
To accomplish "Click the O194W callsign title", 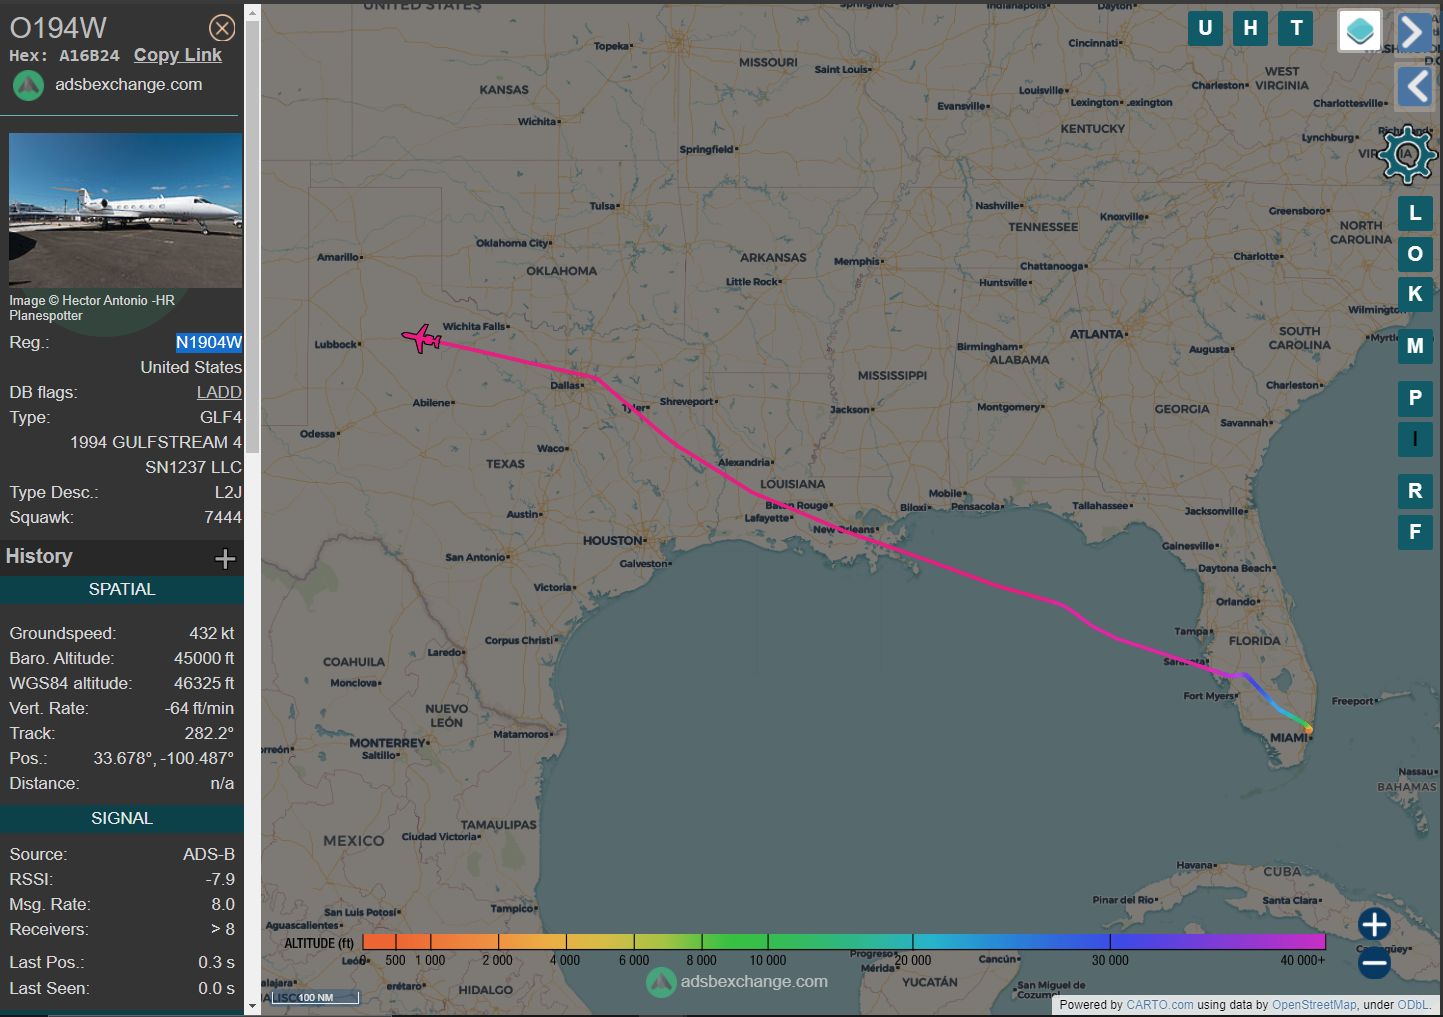I will [x=58, y=28].
